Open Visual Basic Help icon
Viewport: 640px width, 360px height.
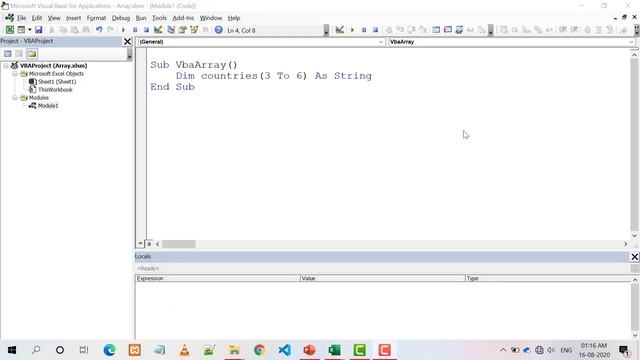coord(219,30)
